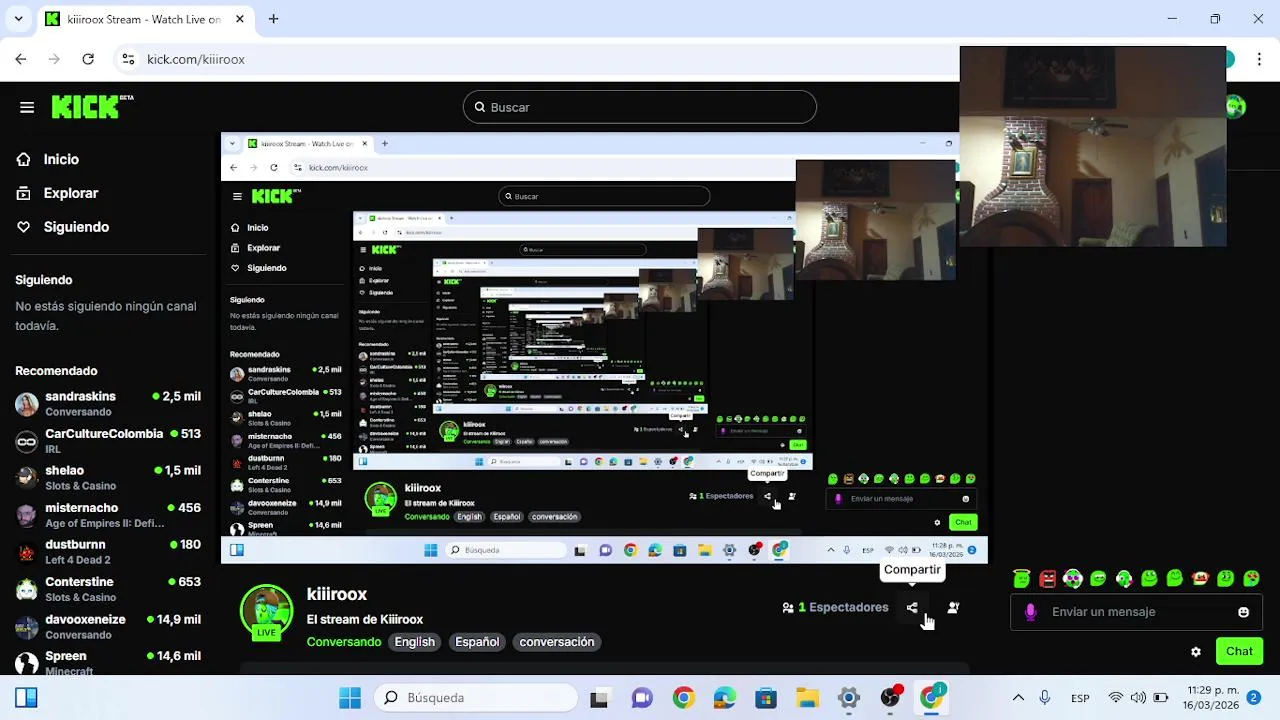Open recommended channel davooxeneize
This screenshot has height=720, width=1280.
[108, 626]
